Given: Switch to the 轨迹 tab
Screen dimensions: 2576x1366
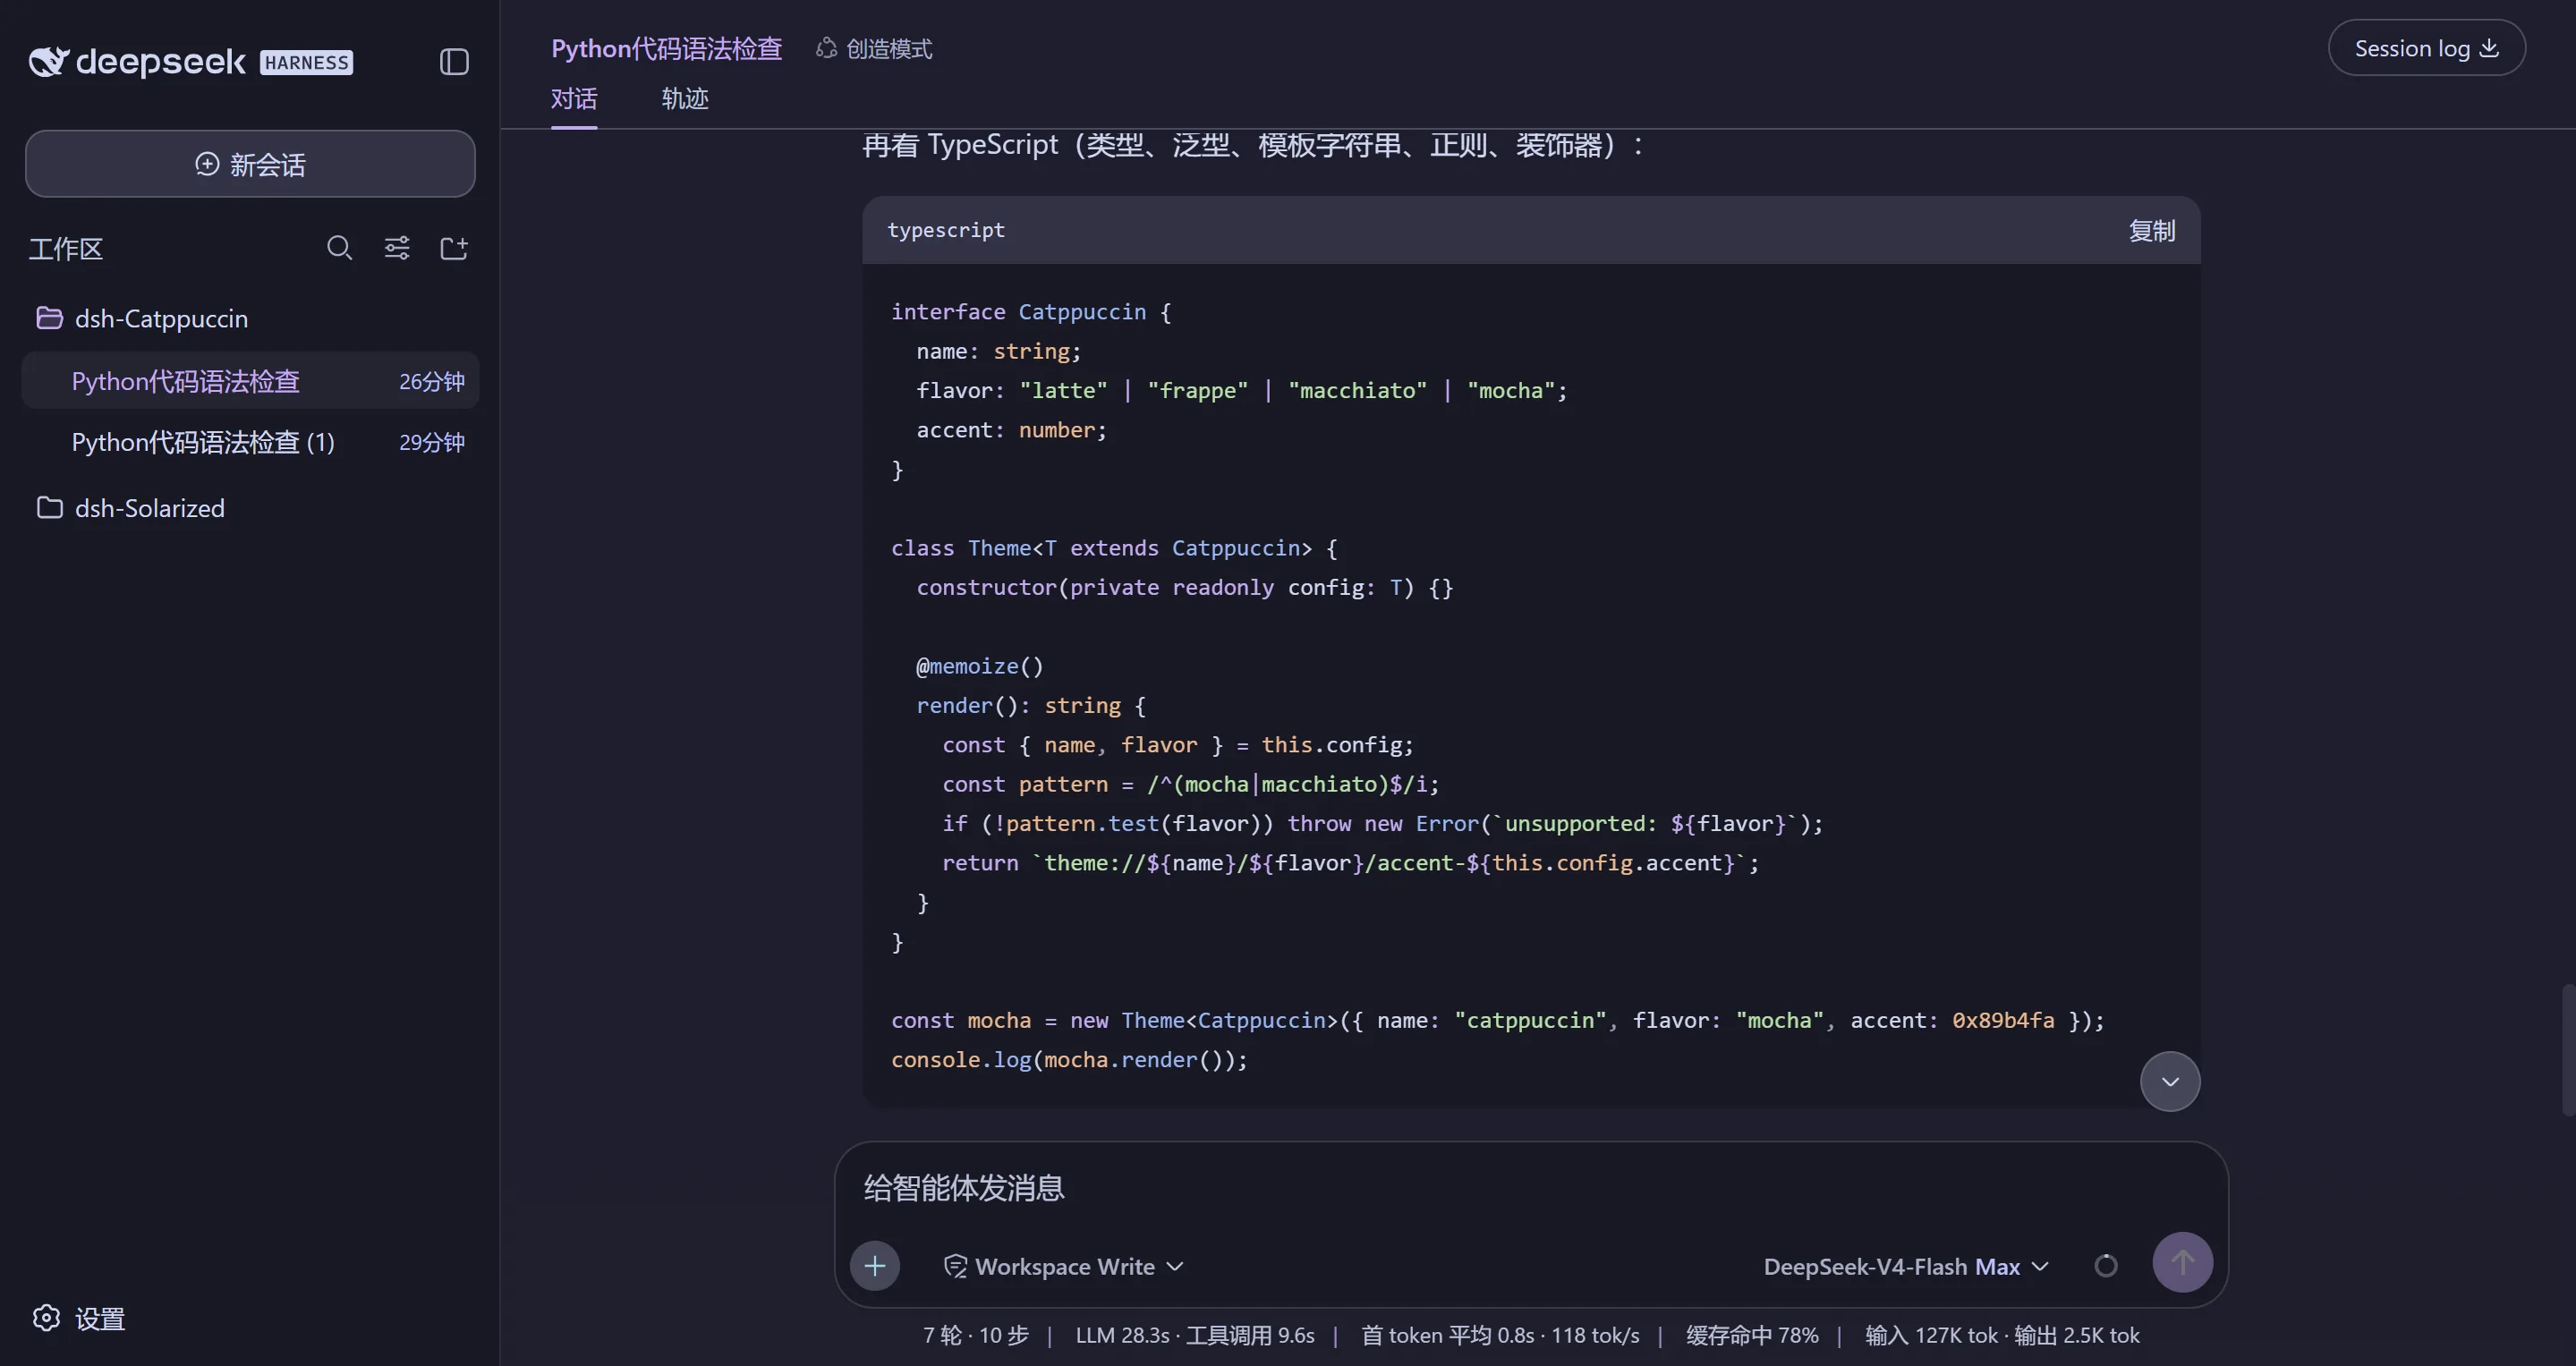Looking at the screenshot, I should coord(685,99).
